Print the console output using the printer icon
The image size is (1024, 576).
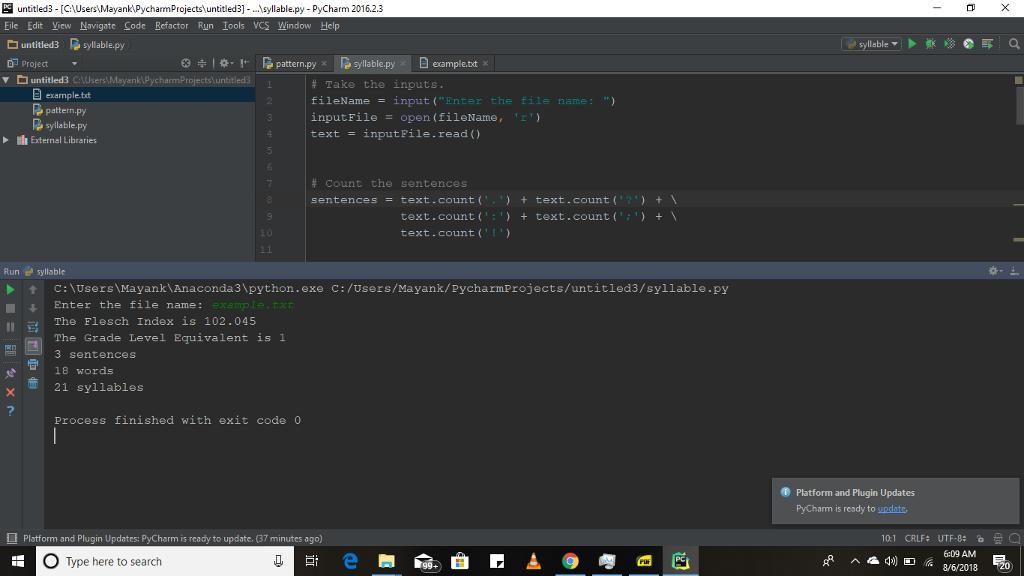coord(33,365)
